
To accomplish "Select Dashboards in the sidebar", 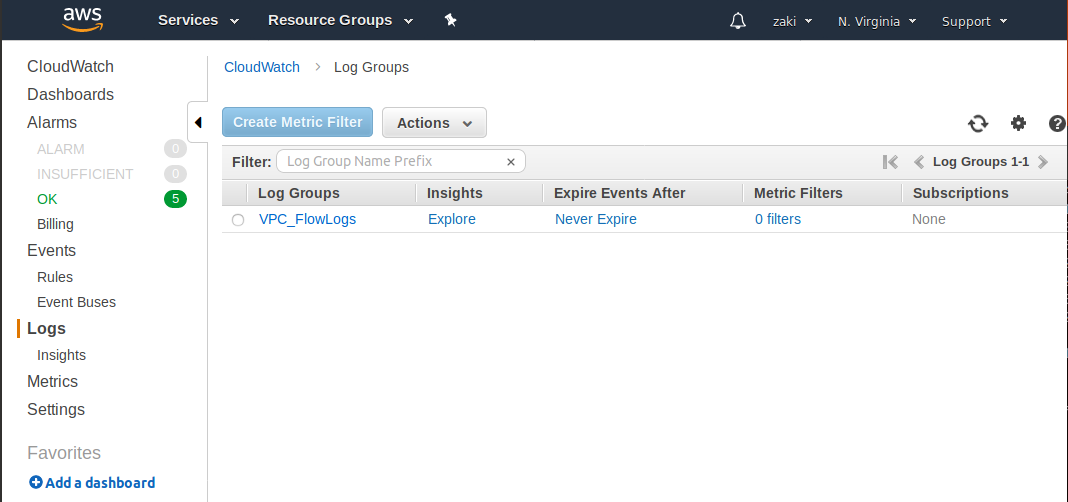I will pos(70,94).
